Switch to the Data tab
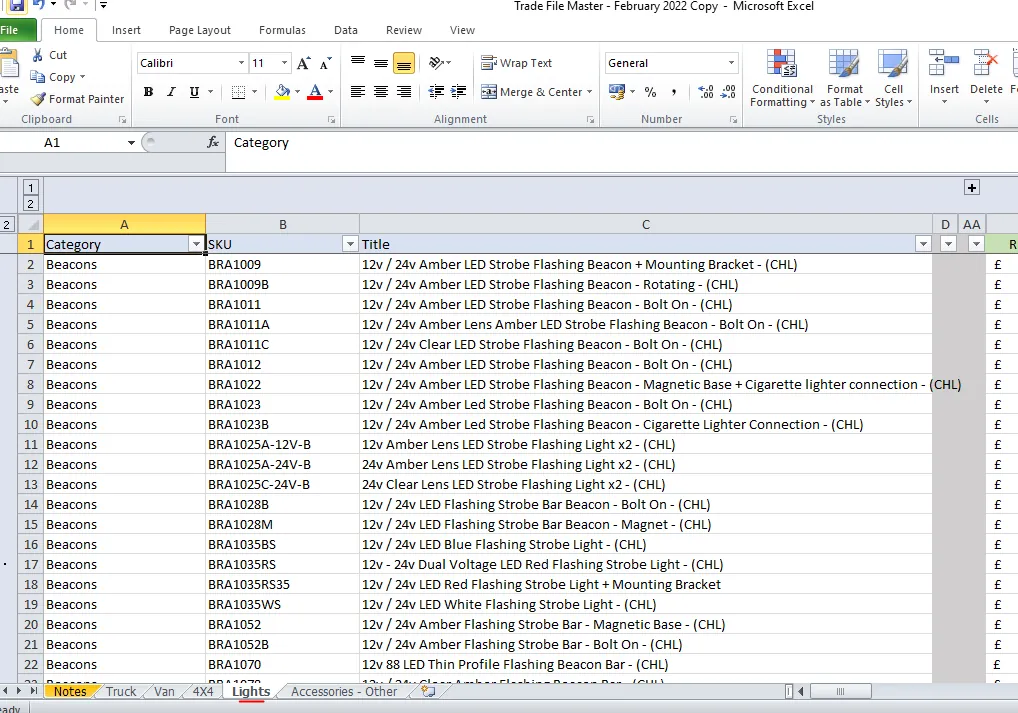The image size is (1018, 713). (346, 31)
